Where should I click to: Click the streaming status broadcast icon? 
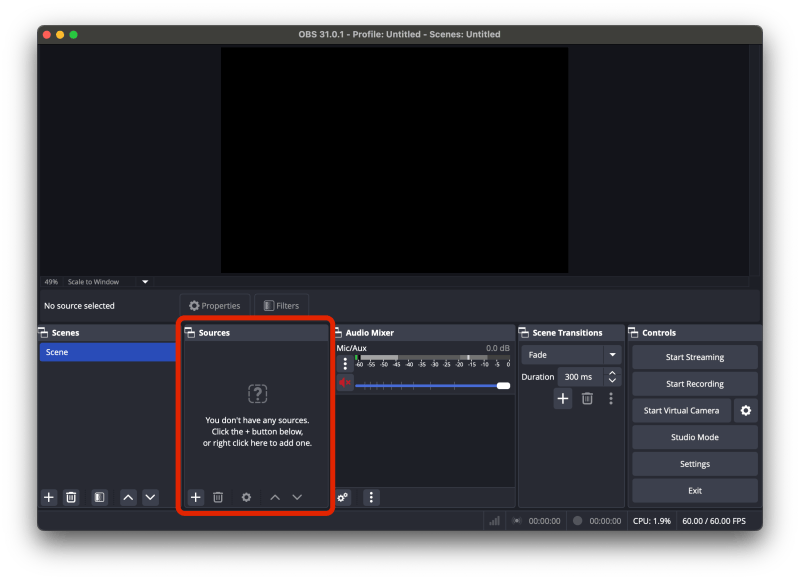[x=517, y=521]
